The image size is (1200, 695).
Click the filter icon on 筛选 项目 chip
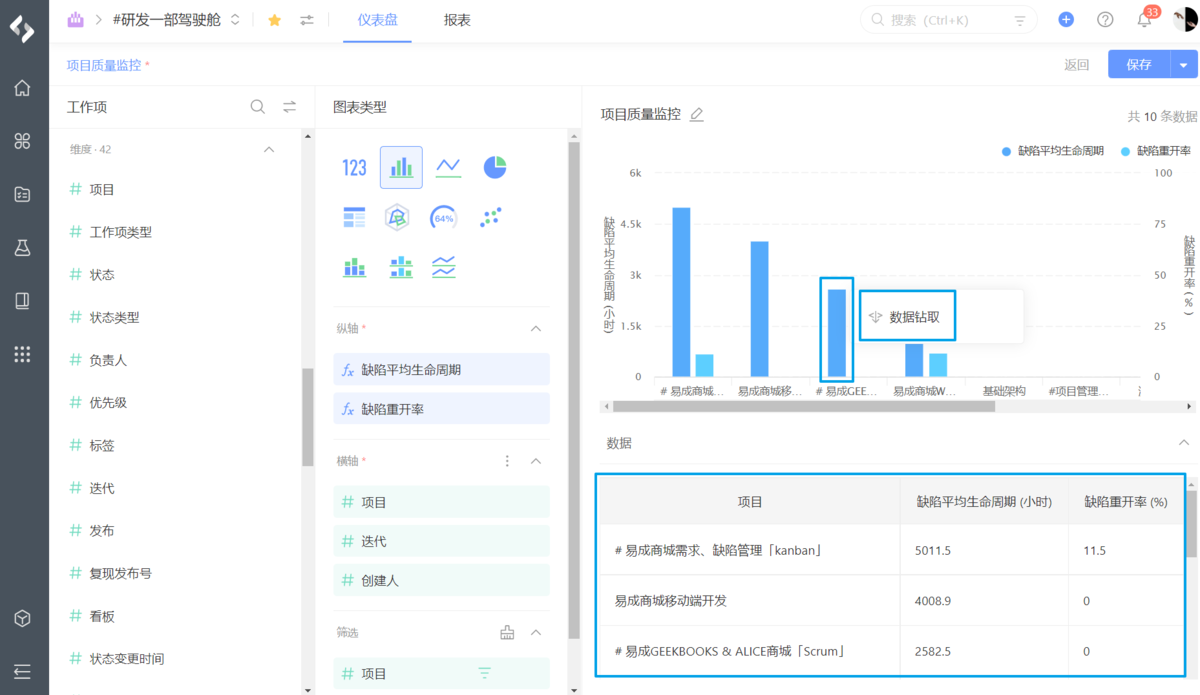click(485, 674)
